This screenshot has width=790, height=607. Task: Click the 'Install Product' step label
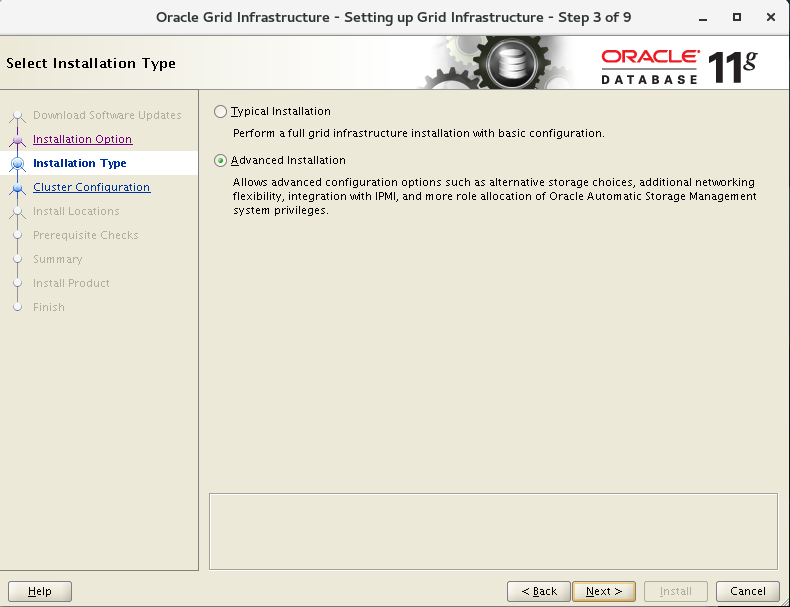point(71,283)
